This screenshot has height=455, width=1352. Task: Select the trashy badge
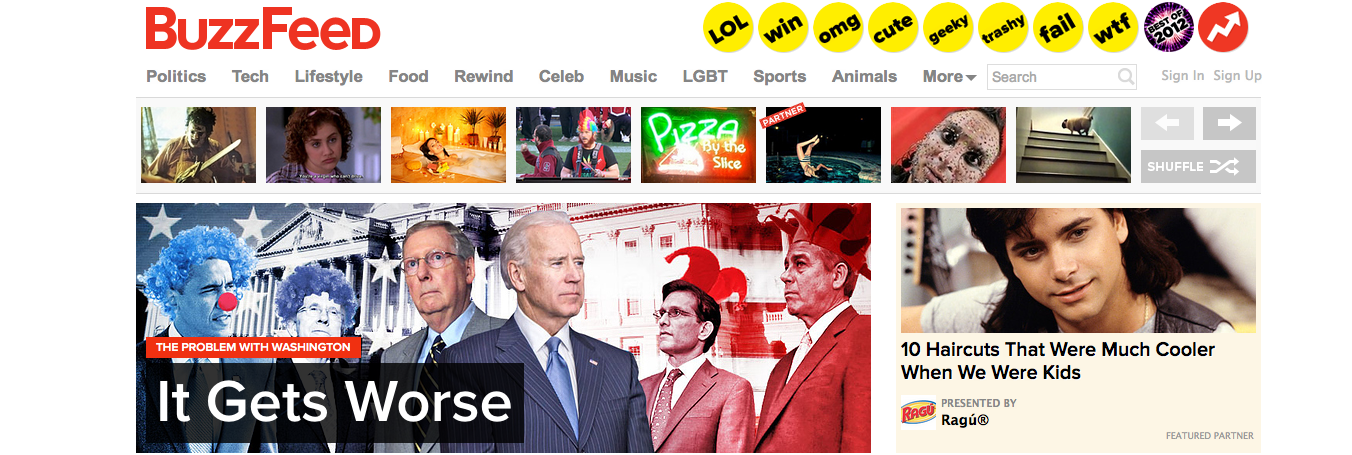click(x=1004, y=28)
